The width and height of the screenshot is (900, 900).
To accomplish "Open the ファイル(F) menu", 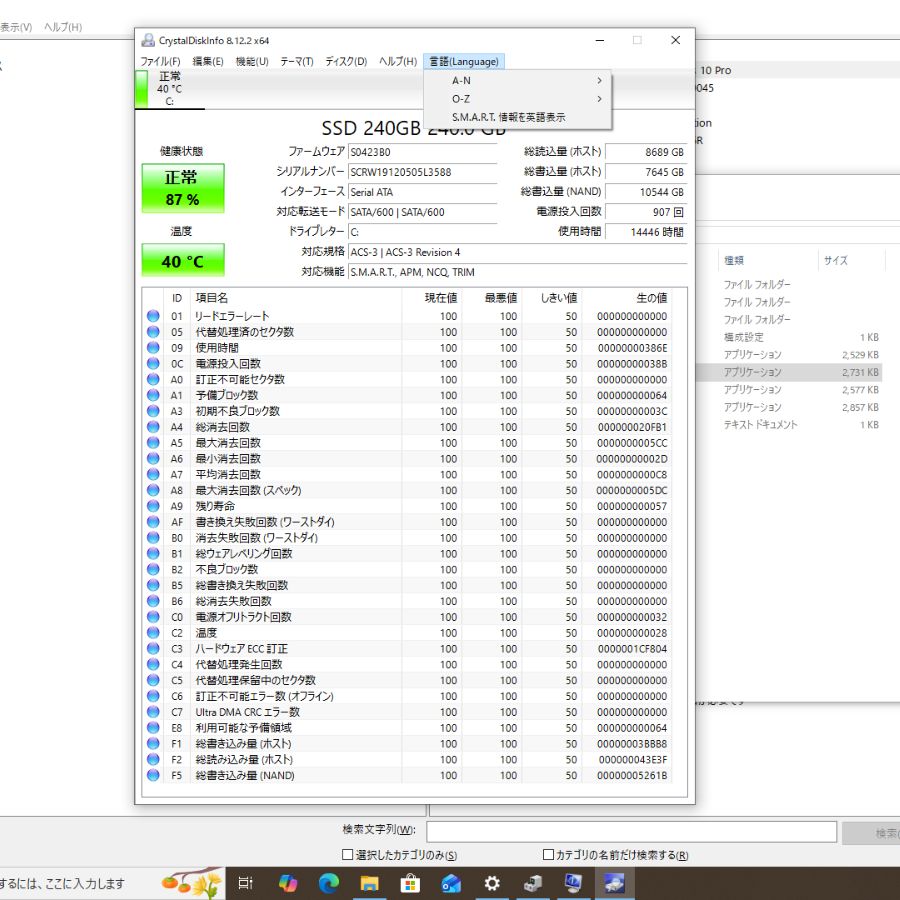I will pos(160,62).
